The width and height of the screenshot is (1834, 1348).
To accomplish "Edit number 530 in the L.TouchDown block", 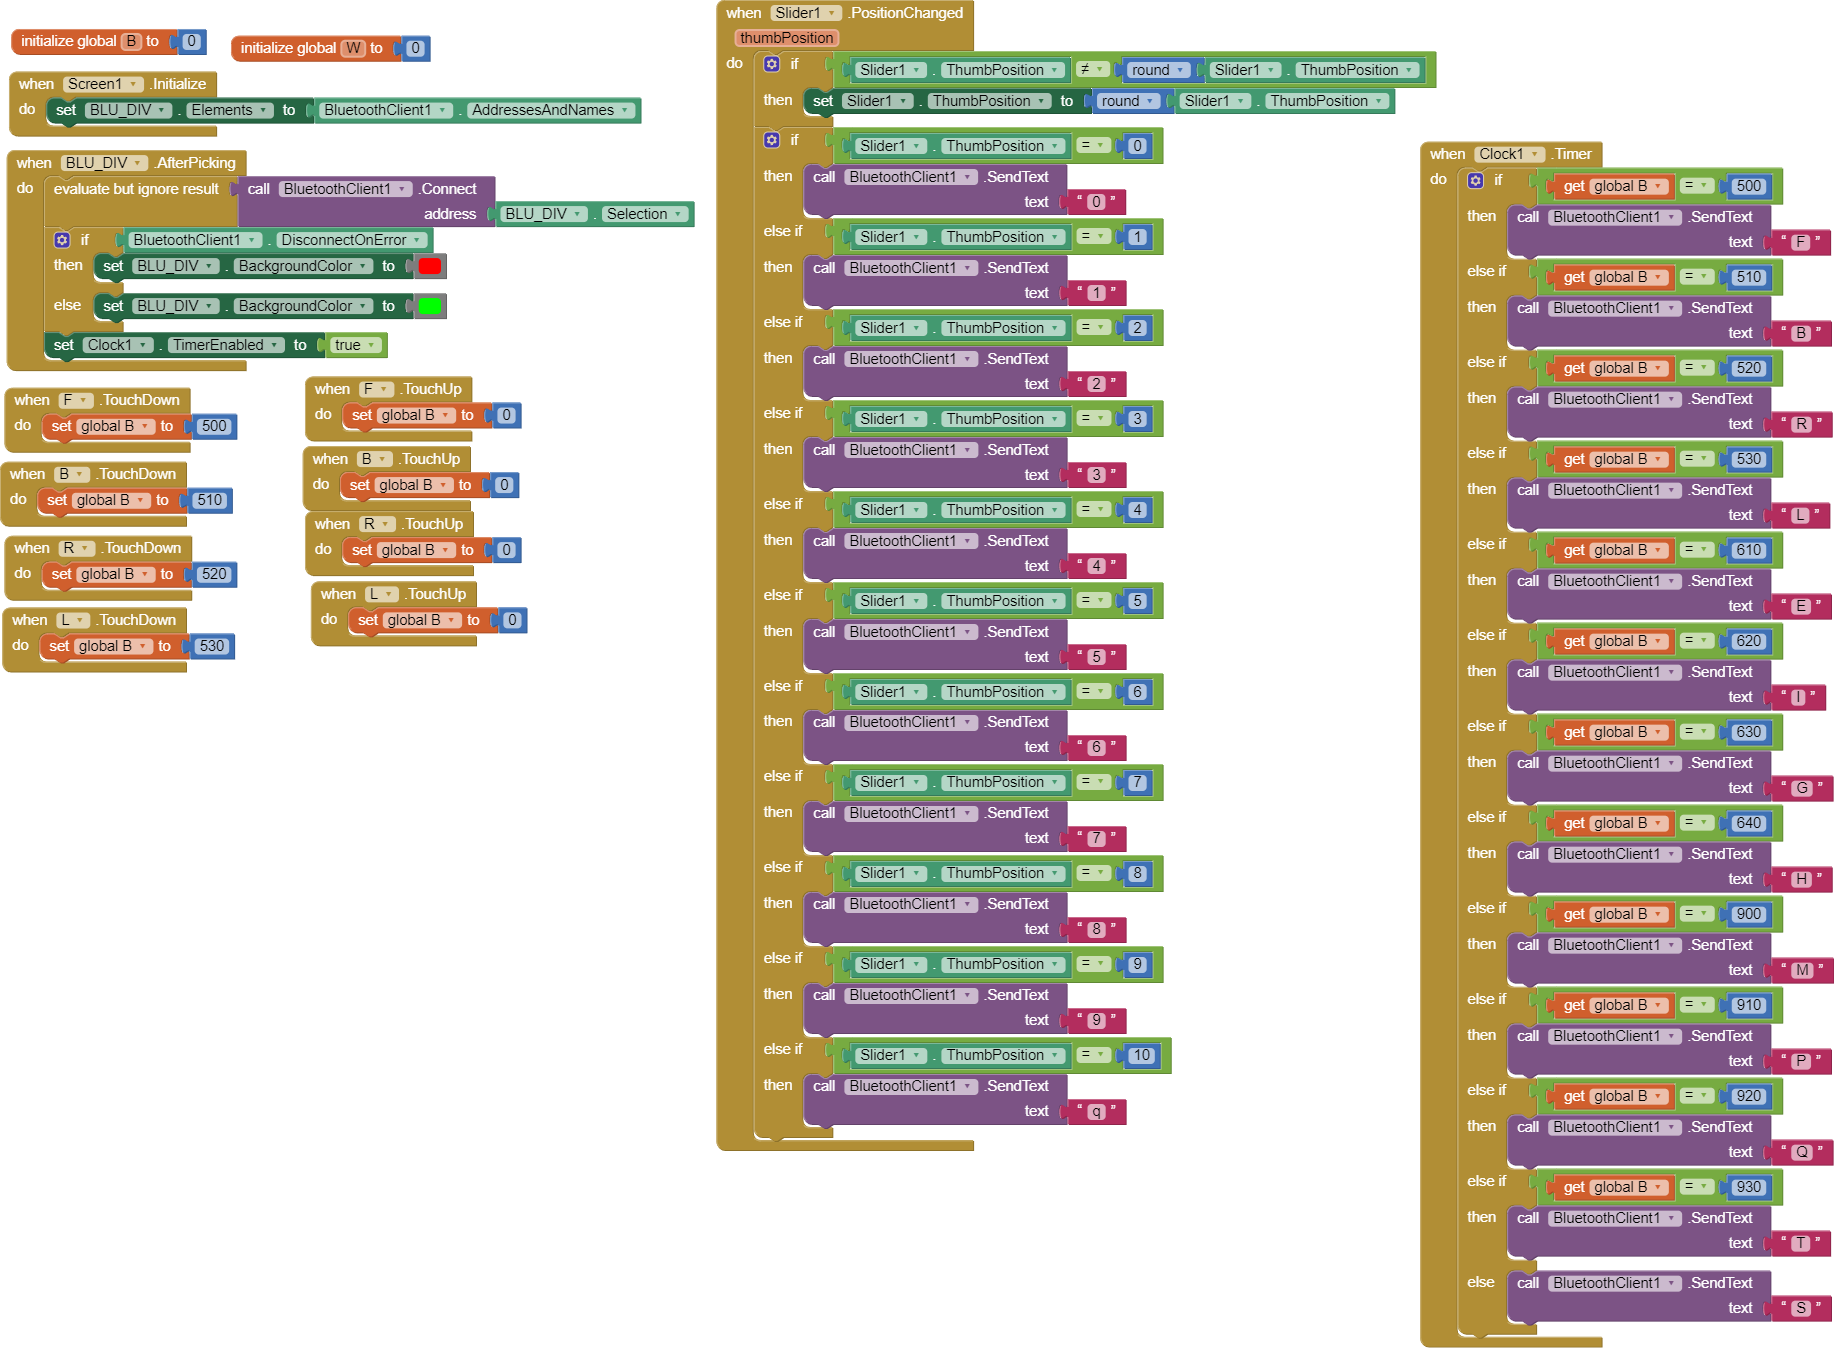I will point(212,646).
